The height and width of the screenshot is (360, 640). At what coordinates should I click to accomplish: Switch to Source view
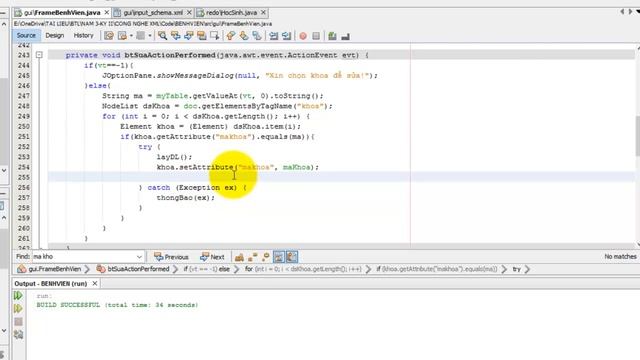(x=26, y=36)
